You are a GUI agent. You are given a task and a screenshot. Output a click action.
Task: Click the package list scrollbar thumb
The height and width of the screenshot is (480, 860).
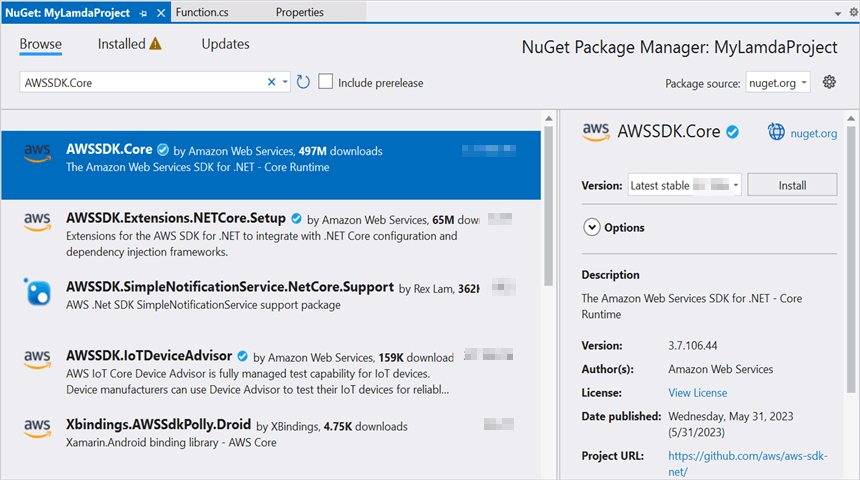click(548, 206)
